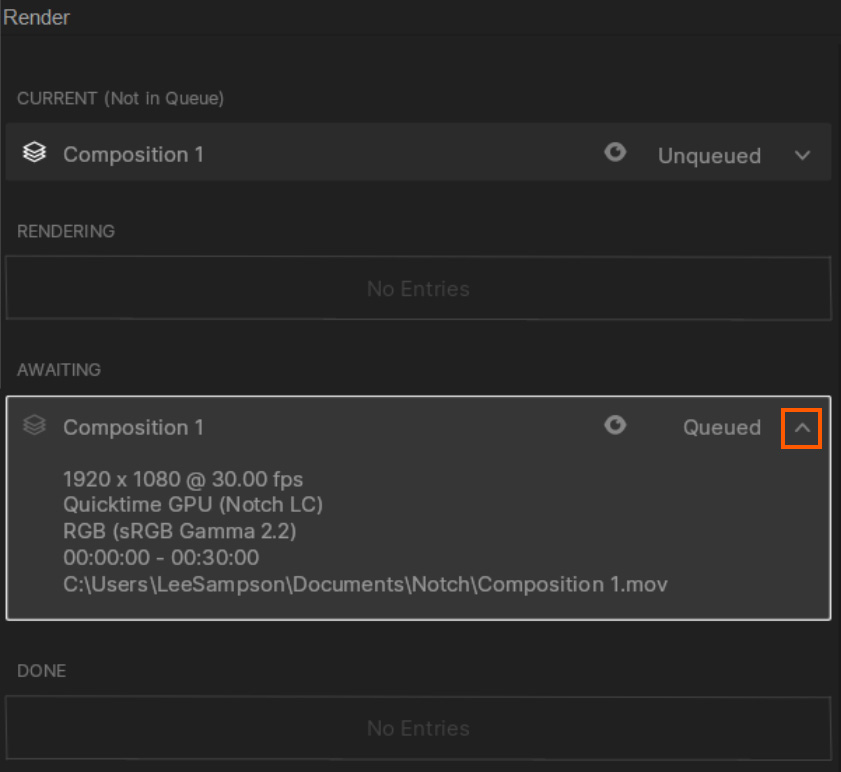Click the layers icon of queued Composition 1
Screen dimensions: 841x772
(35, 427)
